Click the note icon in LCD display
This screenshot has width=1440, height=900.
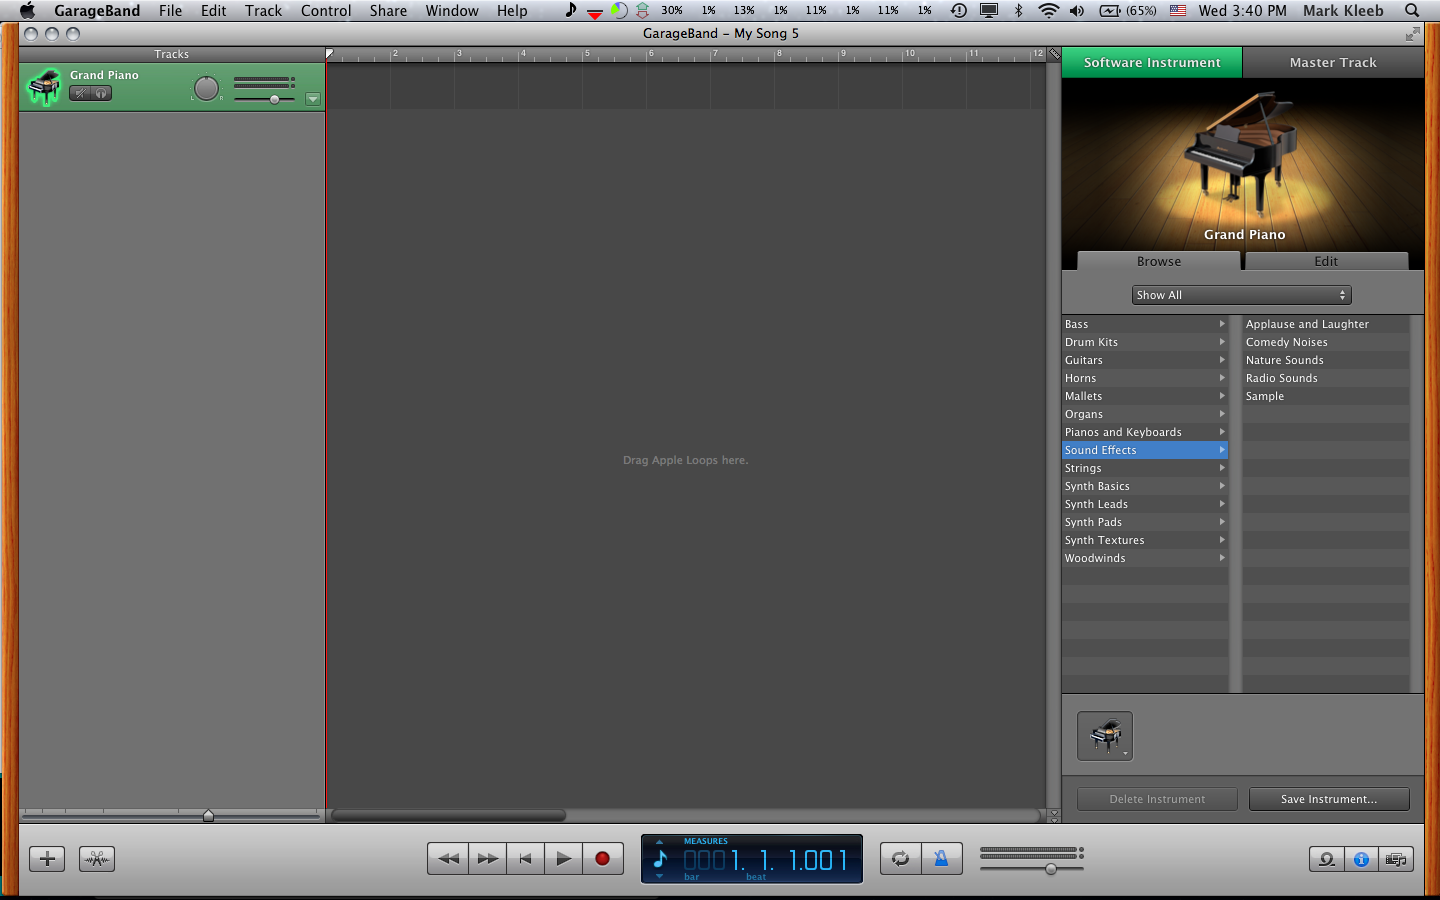(660, 858)
